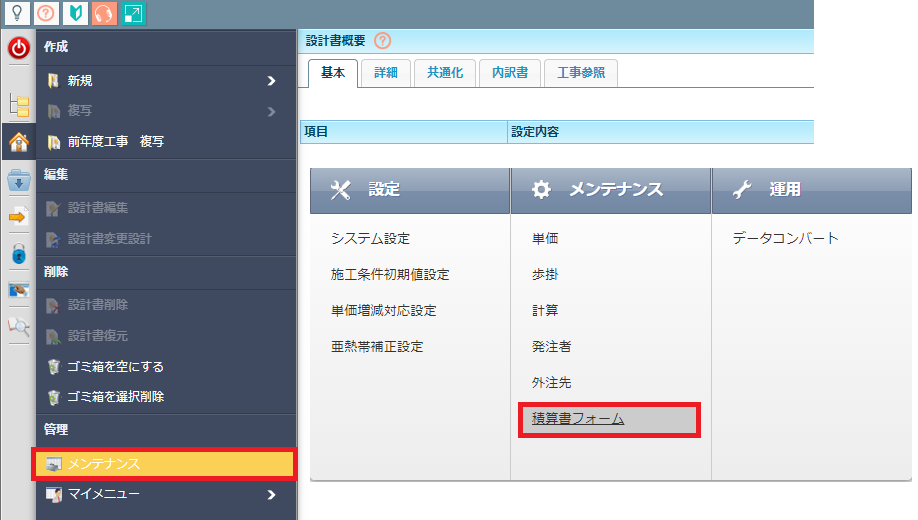Click the lightbulb hint icon

[17, 13]
